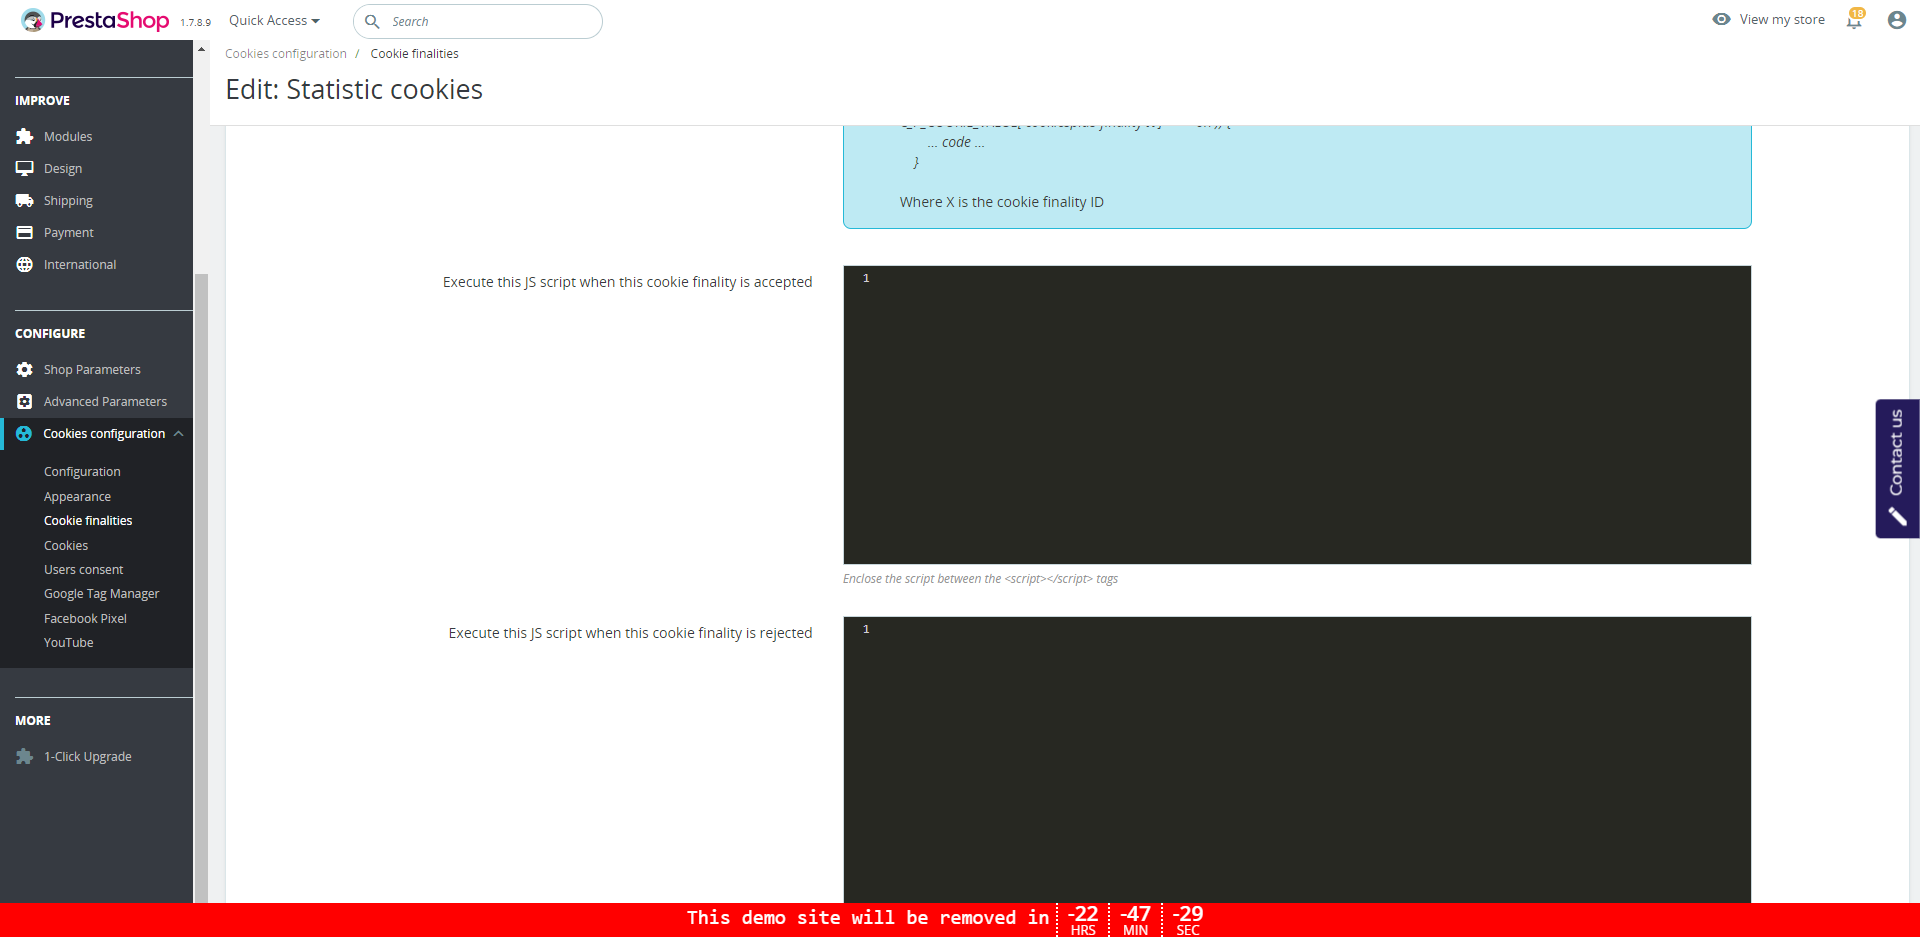This screenshot has height=937, width=1920.
Task: Click the MORE section heading
Action: pos(33,720)
